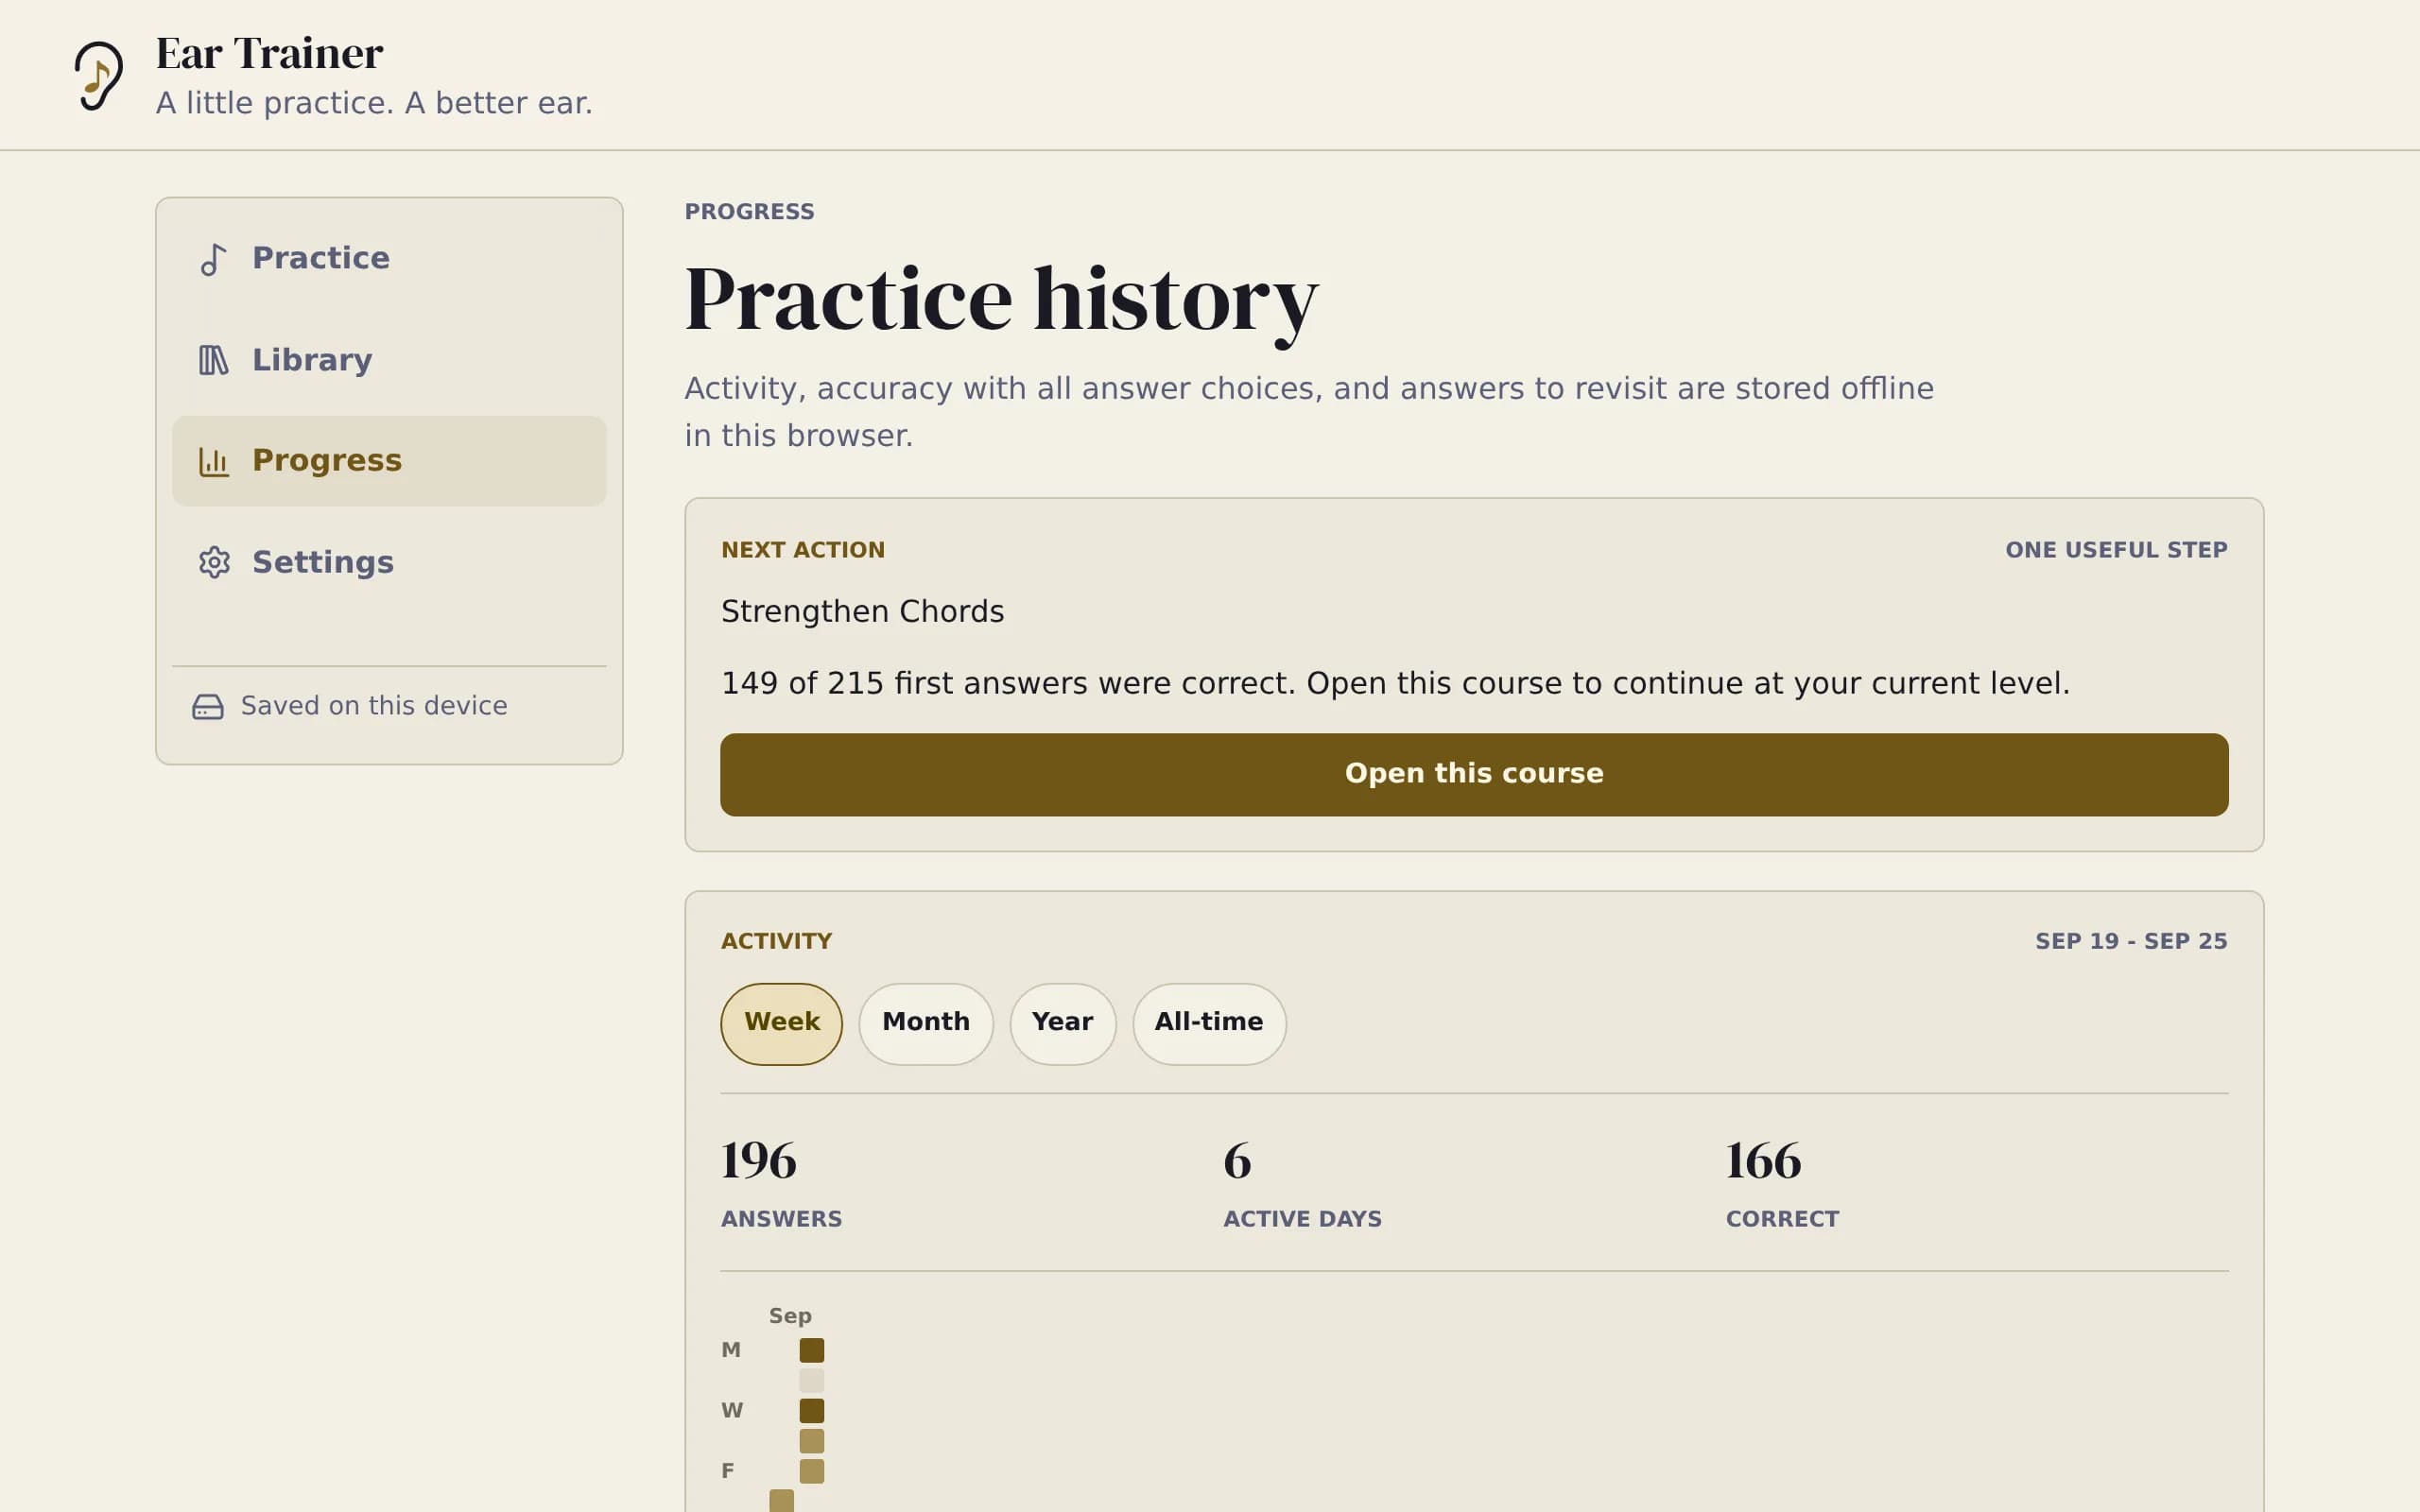Click the Sep month label on heatmap
Image resolution: width=2420 pixels, height=1512 pixels.
coord(790,1316)
